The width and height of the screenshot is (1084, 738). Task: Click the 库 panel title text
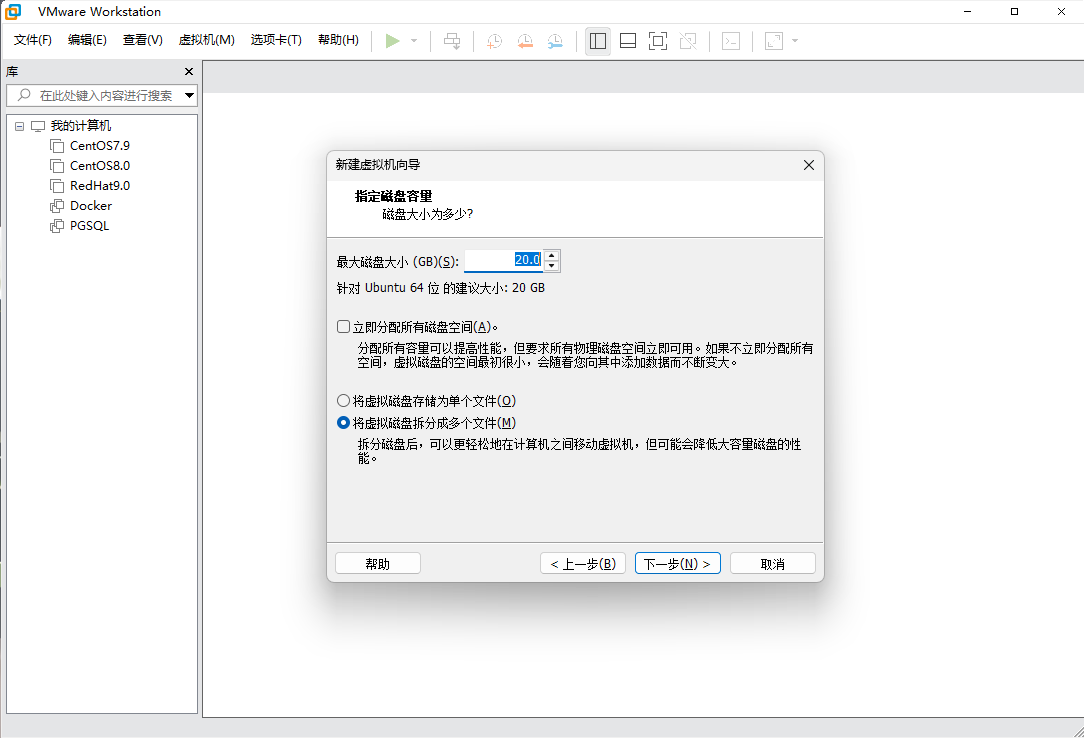tap(12, 71)
